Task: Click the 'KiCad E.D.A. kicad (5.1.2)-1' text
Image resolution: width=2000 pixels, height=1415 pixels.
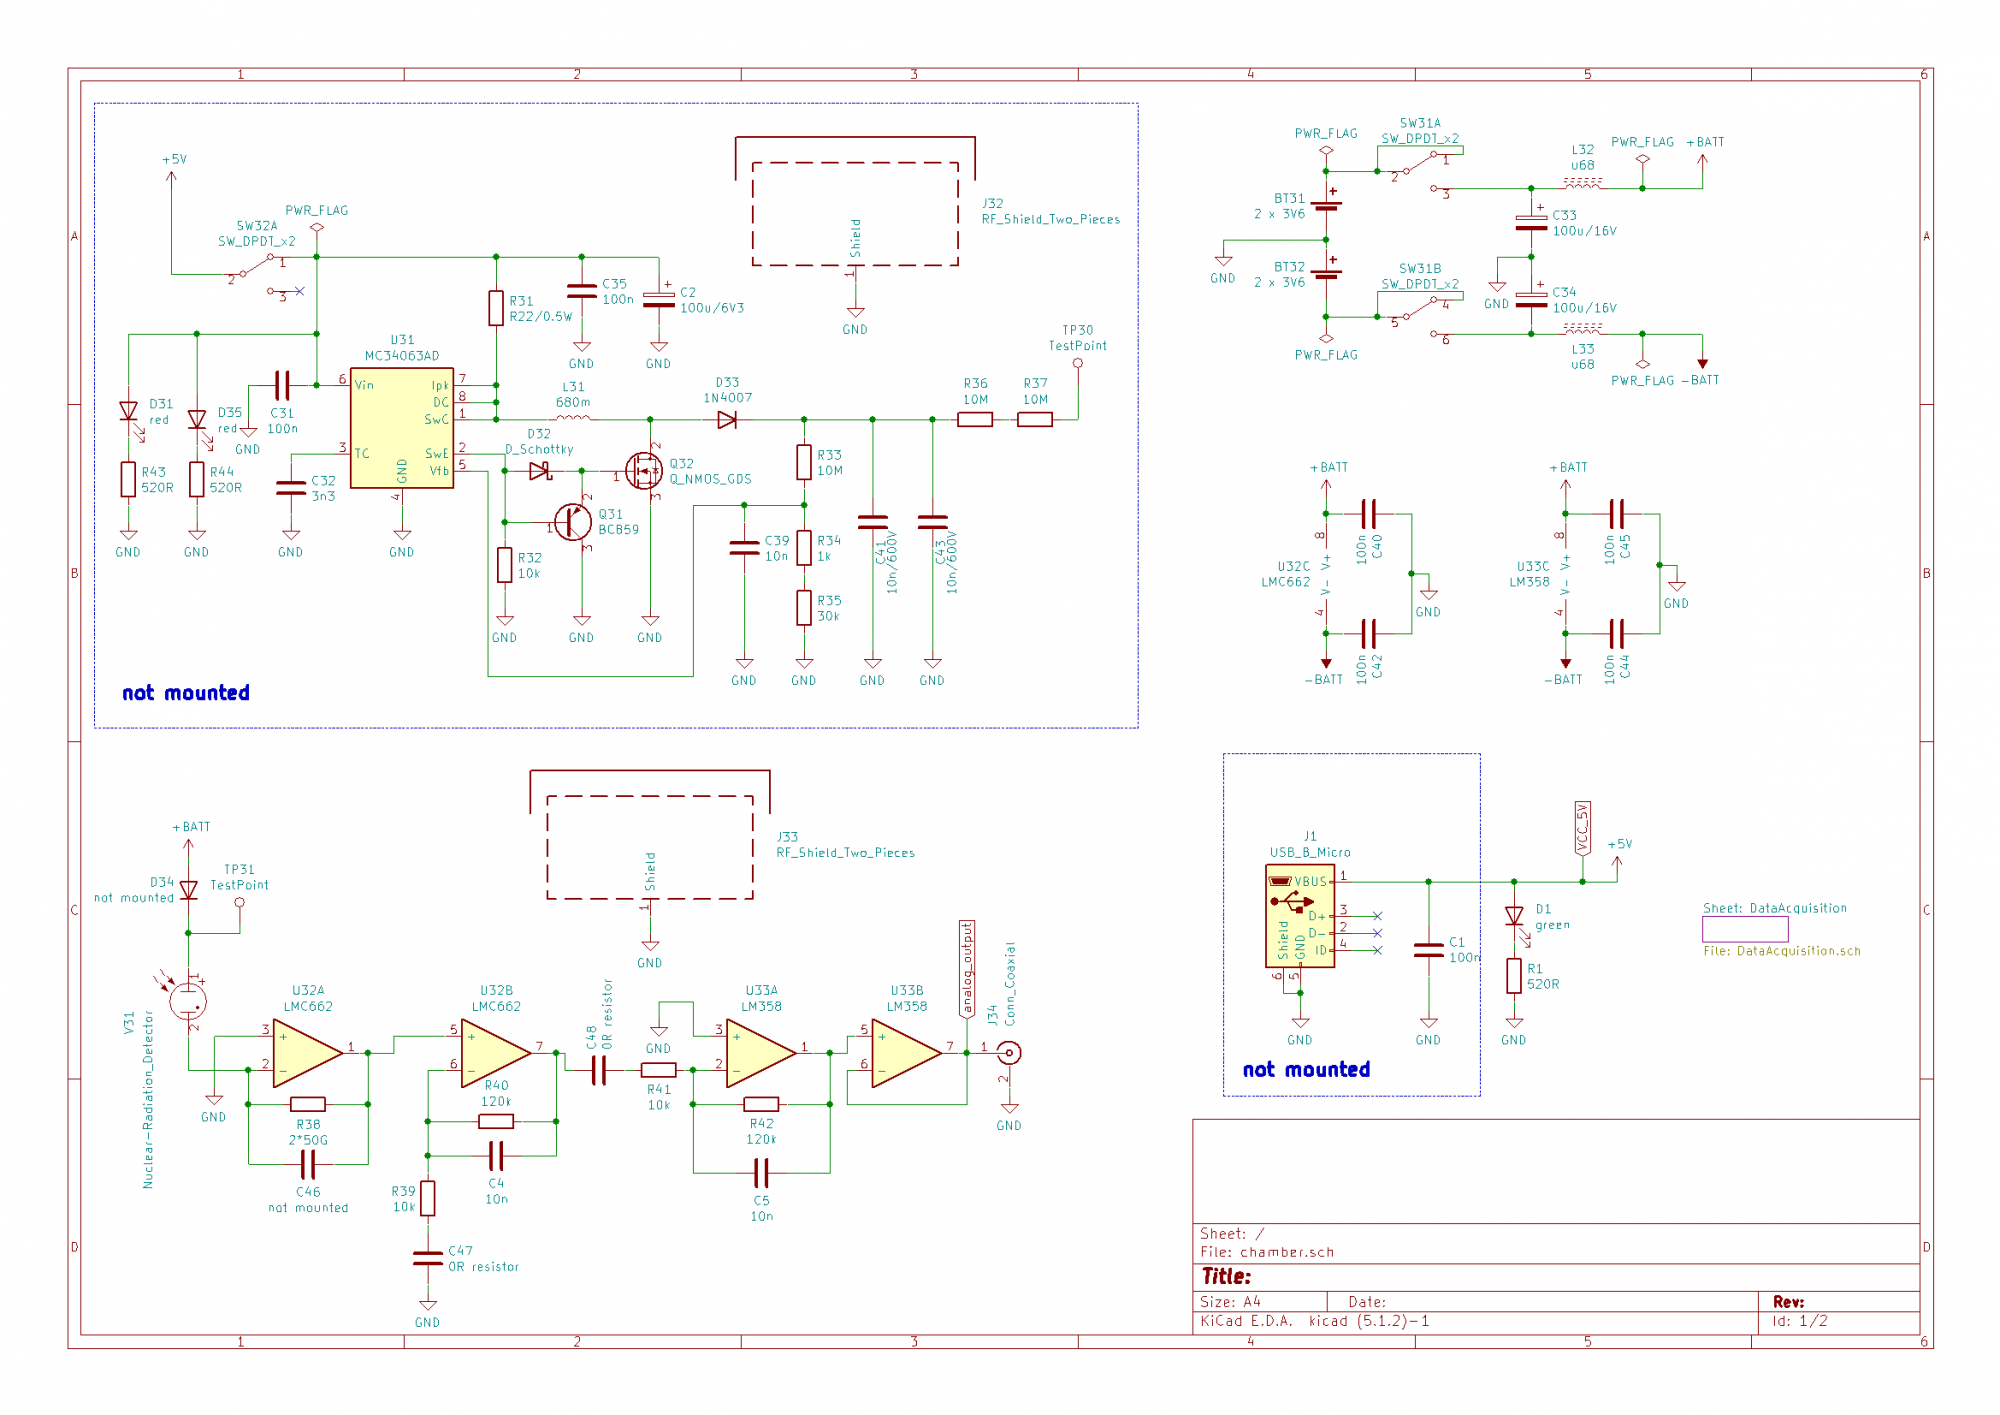Action: [x=1315, y=1321]
